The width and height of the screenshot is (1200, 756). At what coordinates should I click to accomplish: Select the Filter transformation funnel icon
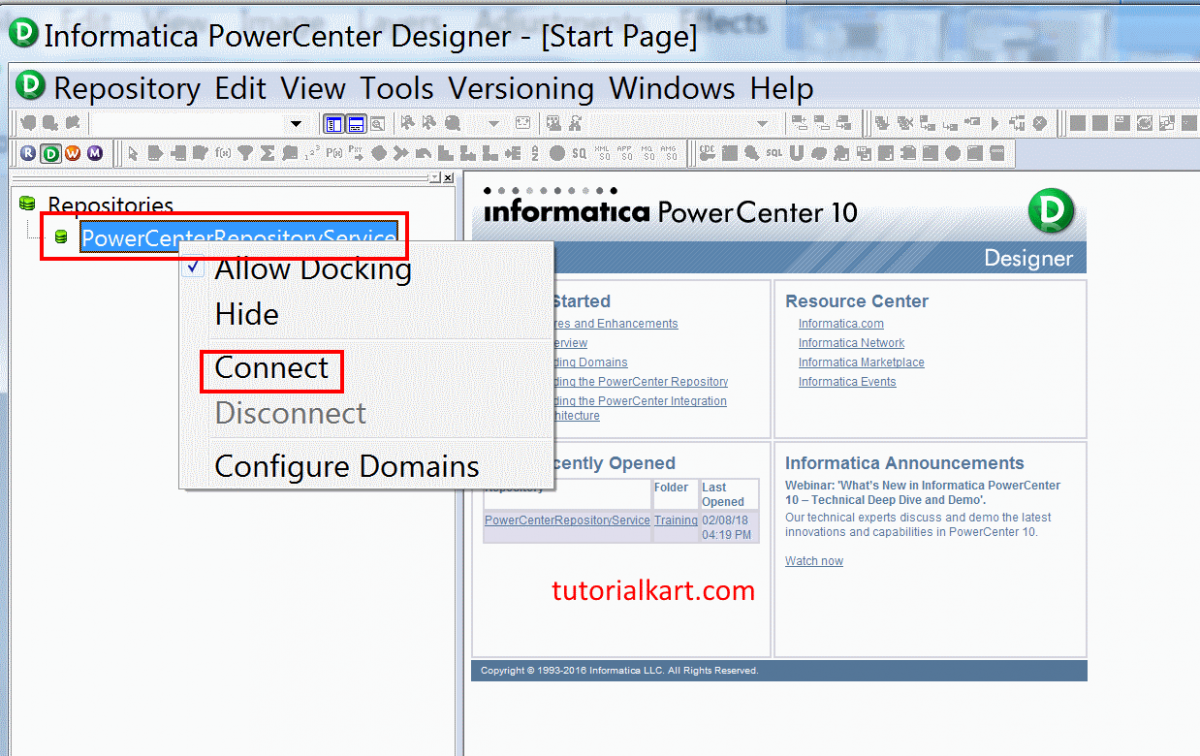click(x=243, y=153)
